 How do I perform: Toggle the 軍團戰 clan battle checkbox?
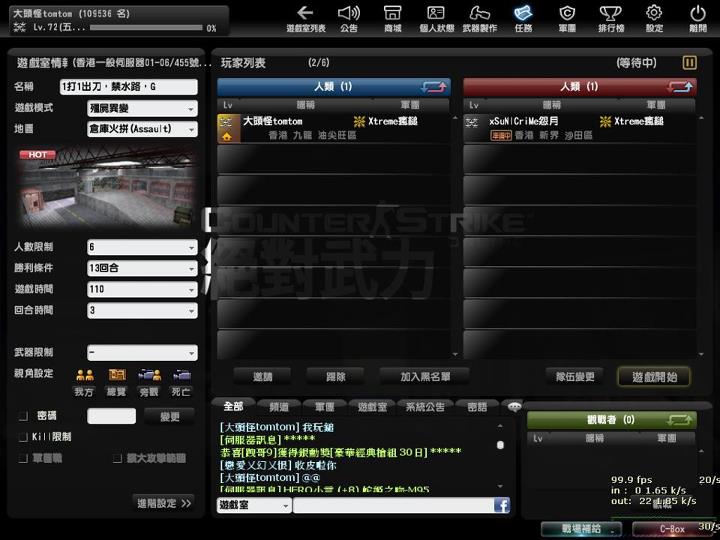pos(23,458)
